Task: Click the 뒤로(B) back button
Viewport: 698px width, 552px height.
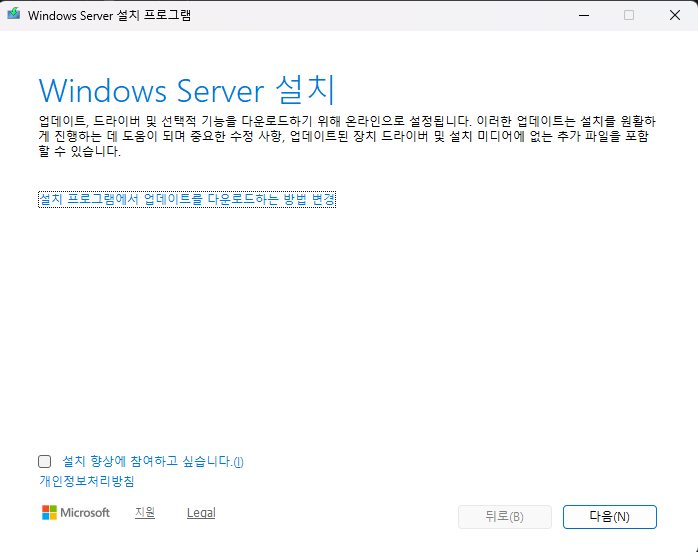Action: [505, 517]
